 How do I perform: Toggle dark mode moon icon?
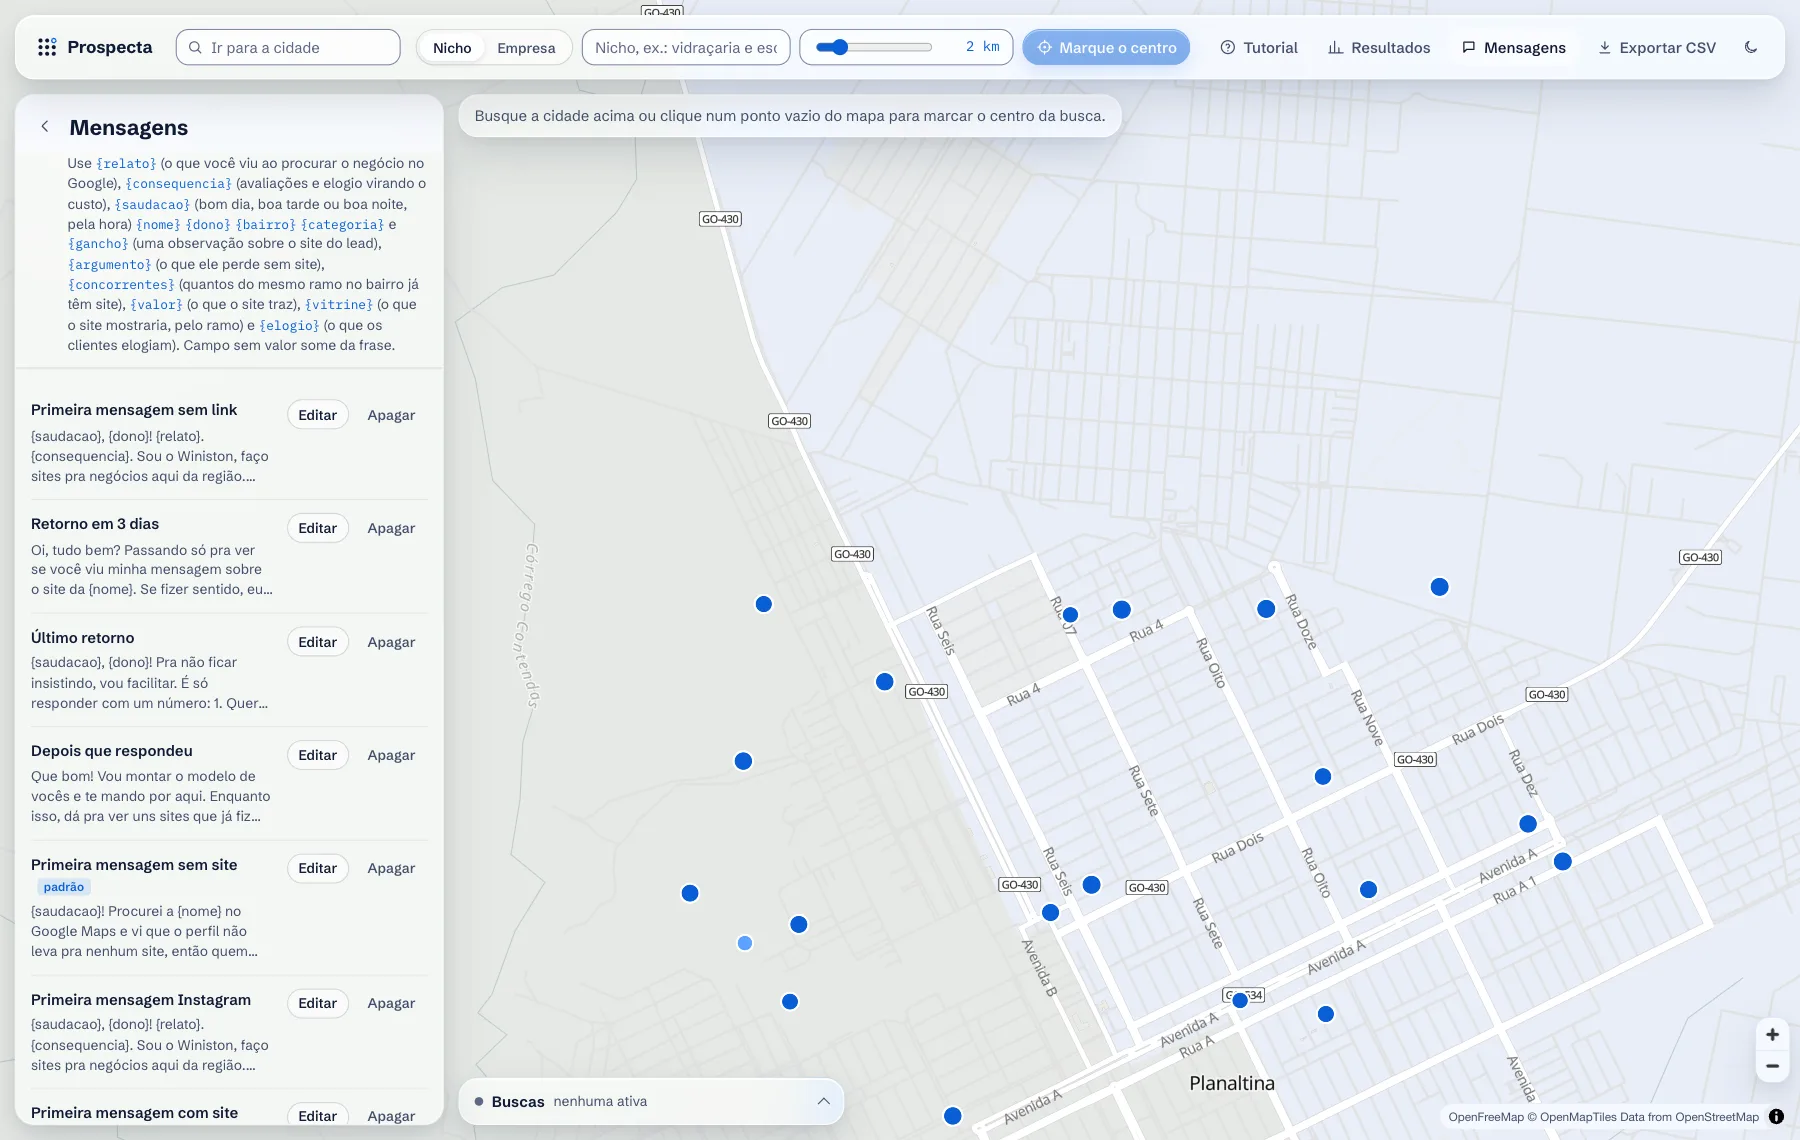(1751, 47)
